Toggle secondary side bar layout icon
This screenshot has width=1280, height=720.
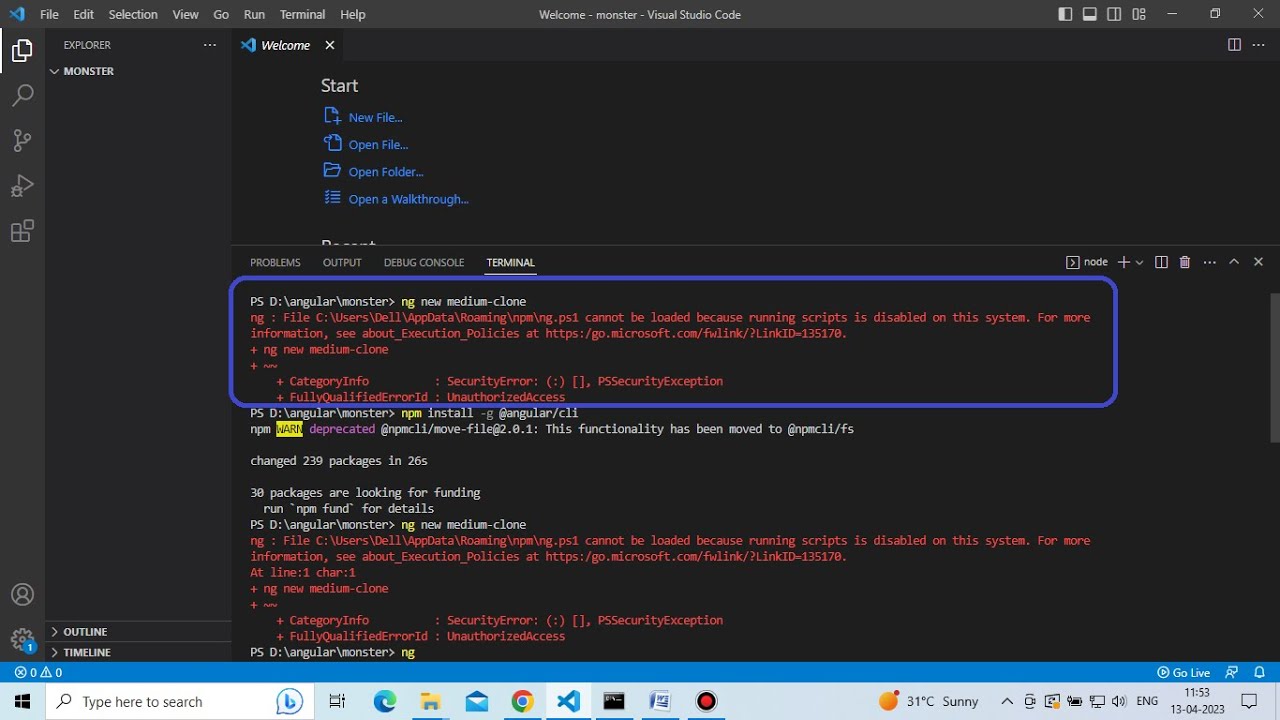1115,14
